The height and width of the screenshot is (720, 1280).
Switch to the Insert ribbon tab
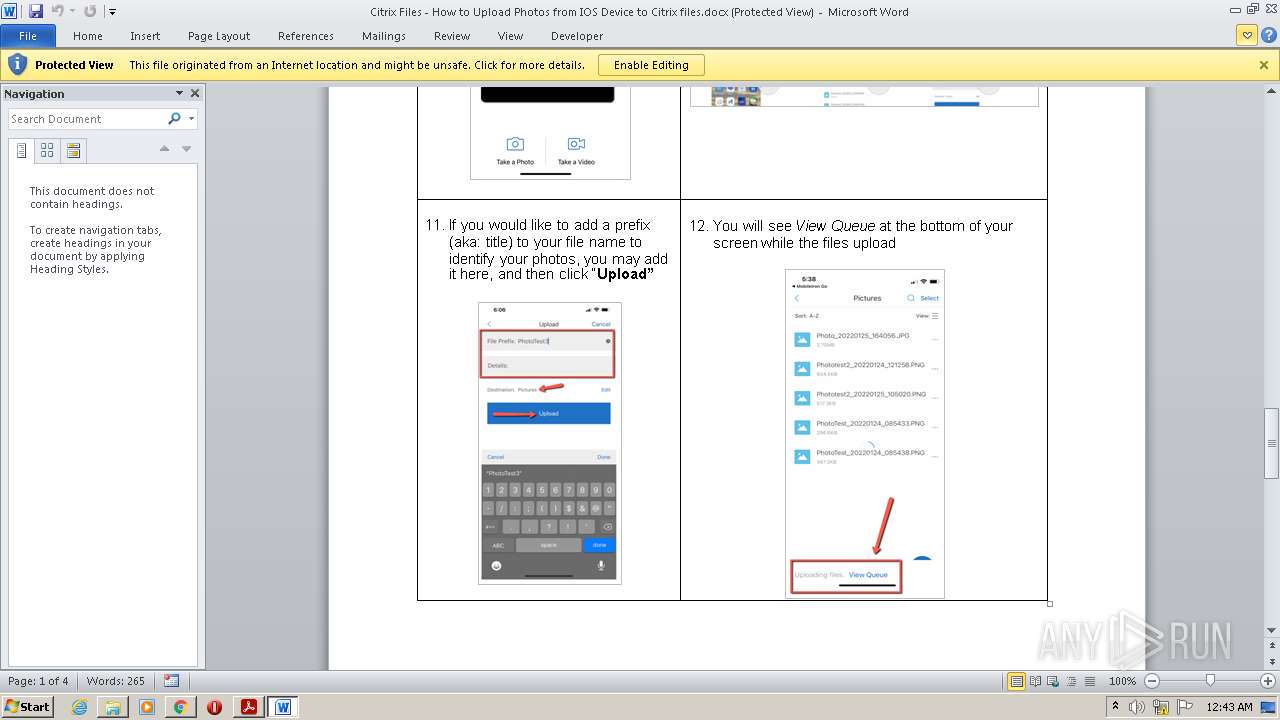(145, 36)
